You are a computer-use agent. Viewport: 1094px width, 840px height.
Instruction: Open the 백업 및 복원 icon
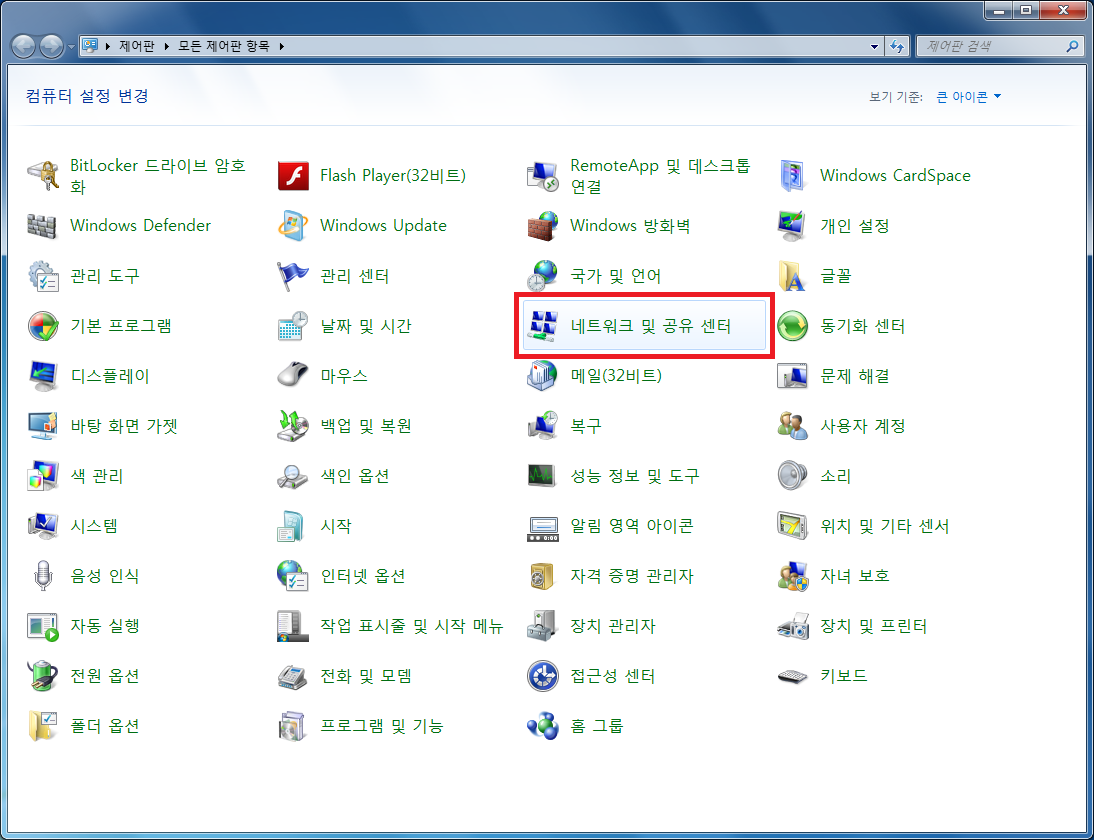pyautogui.click(x=293, y=426)
